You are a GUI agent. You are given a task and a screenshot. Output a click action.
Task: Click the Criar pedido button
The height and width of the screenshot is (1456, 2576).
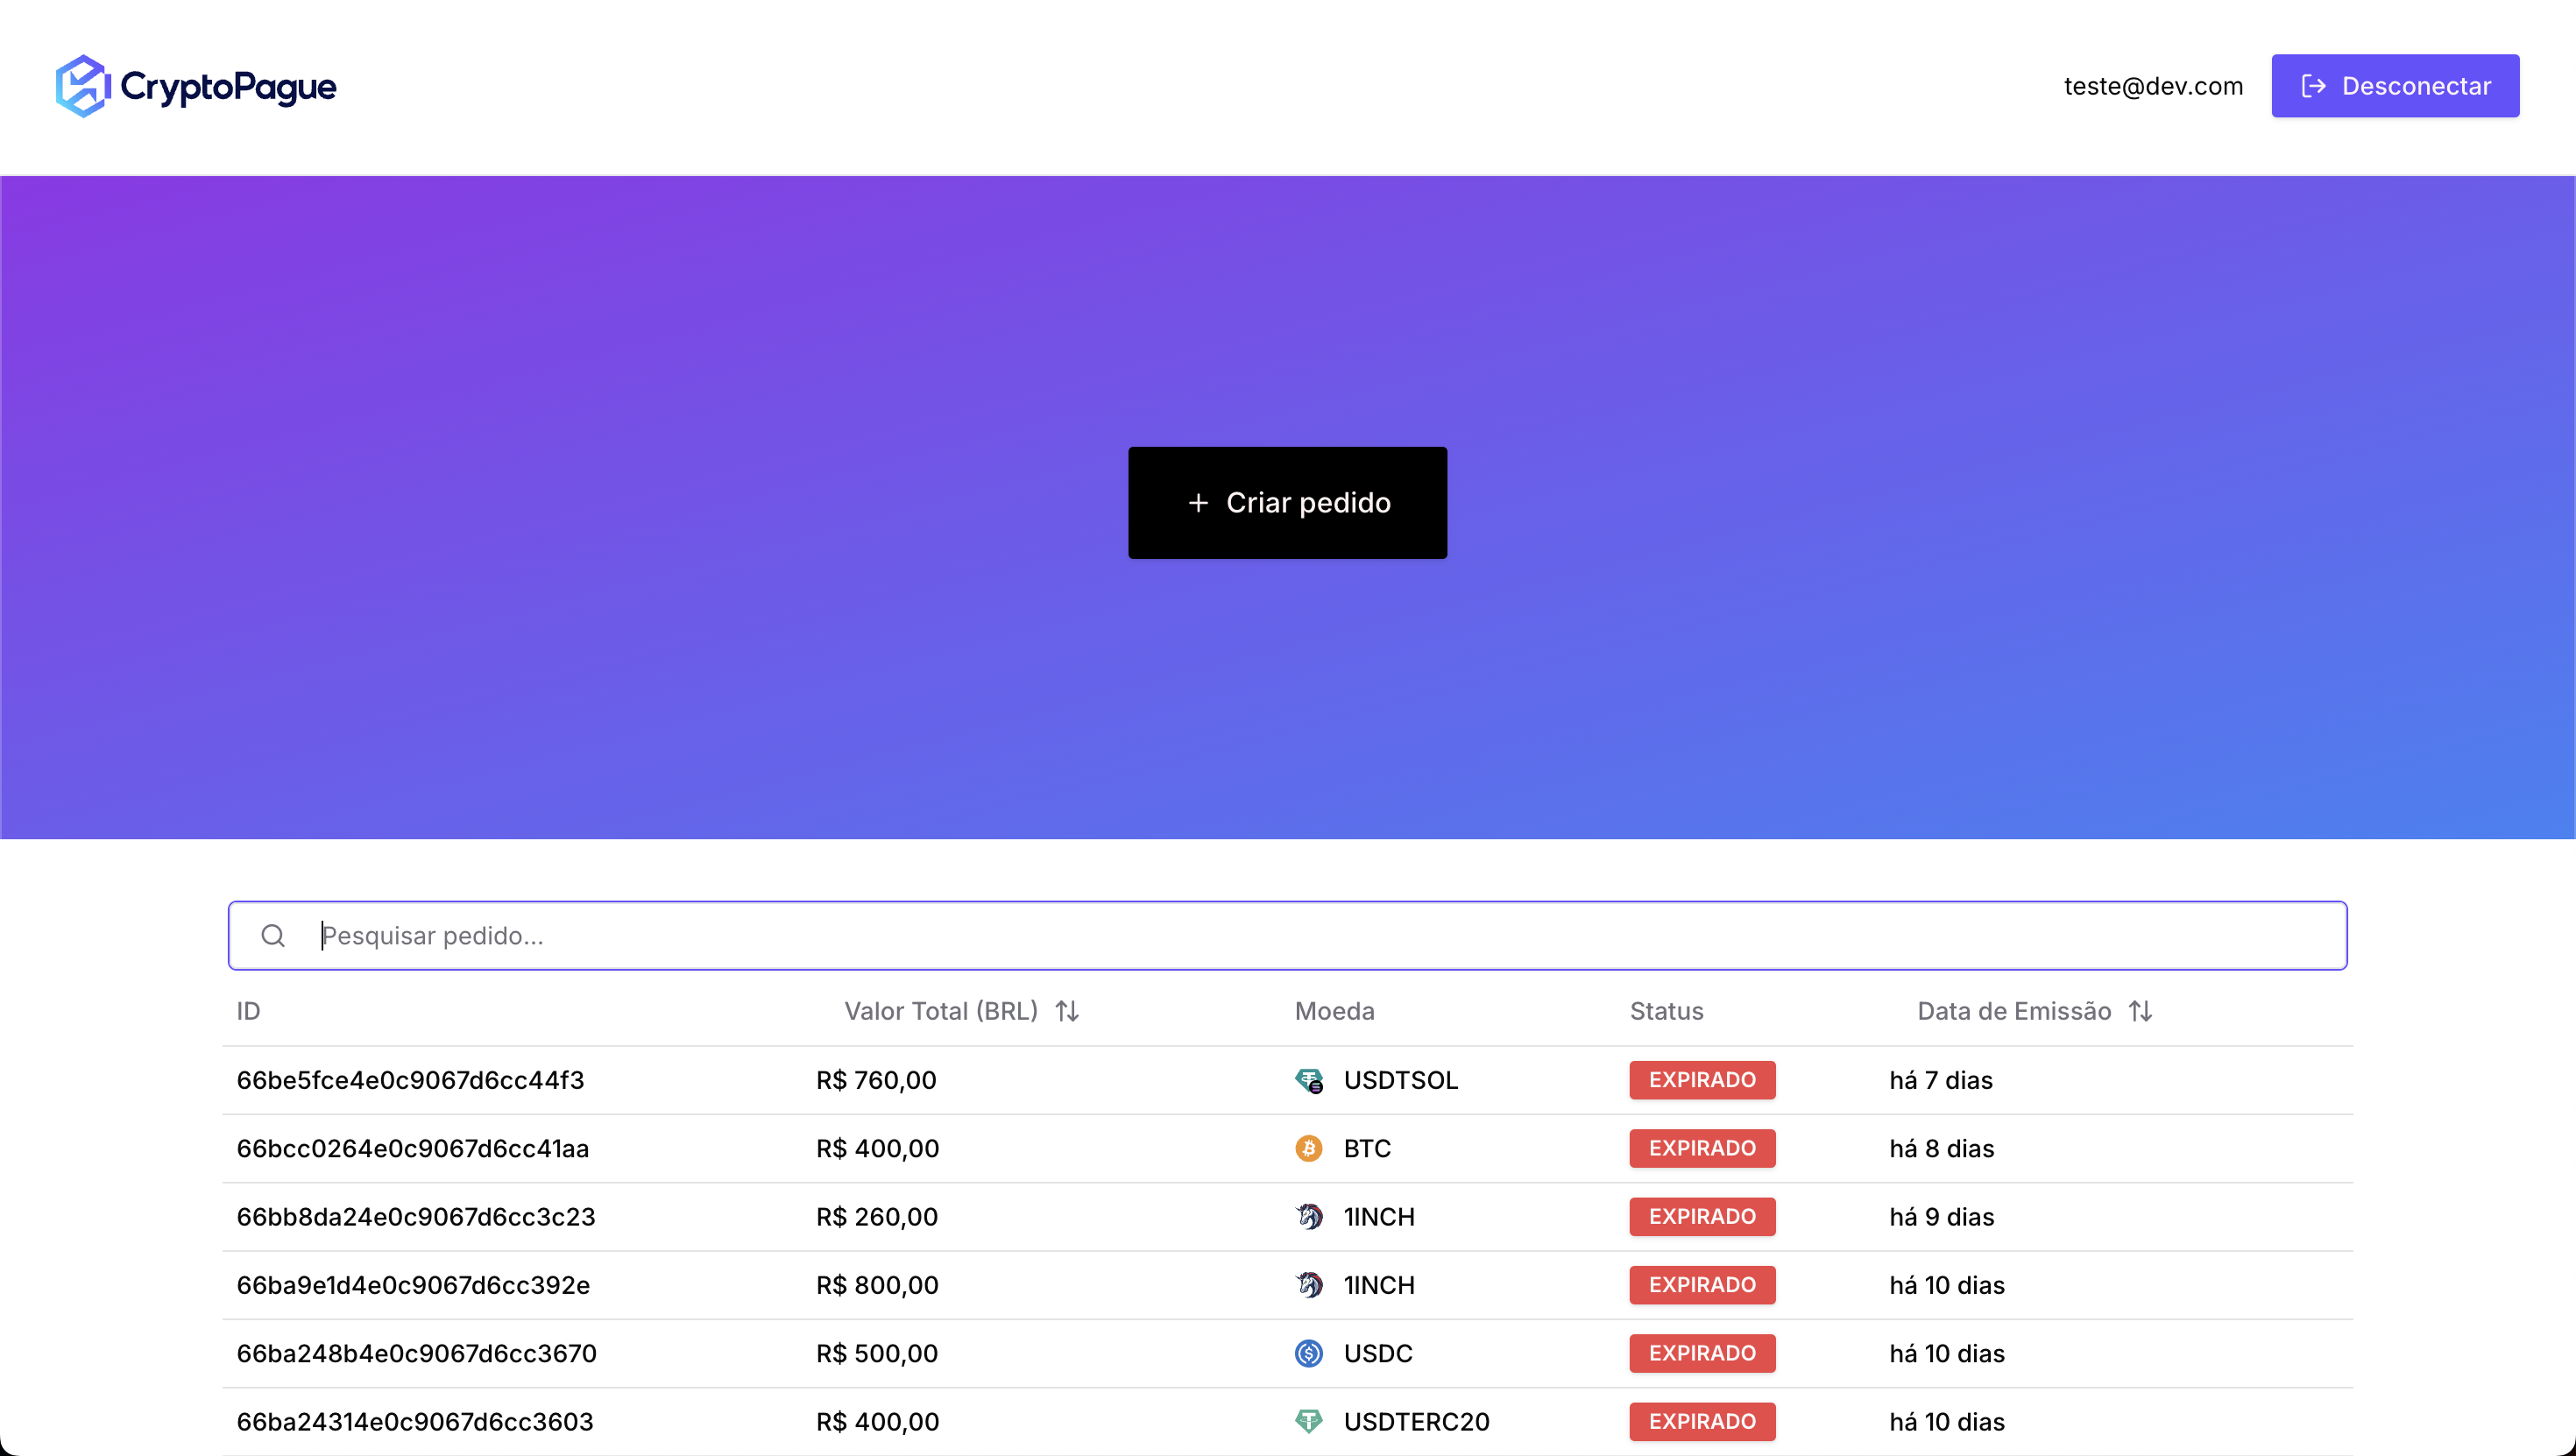1287,502
